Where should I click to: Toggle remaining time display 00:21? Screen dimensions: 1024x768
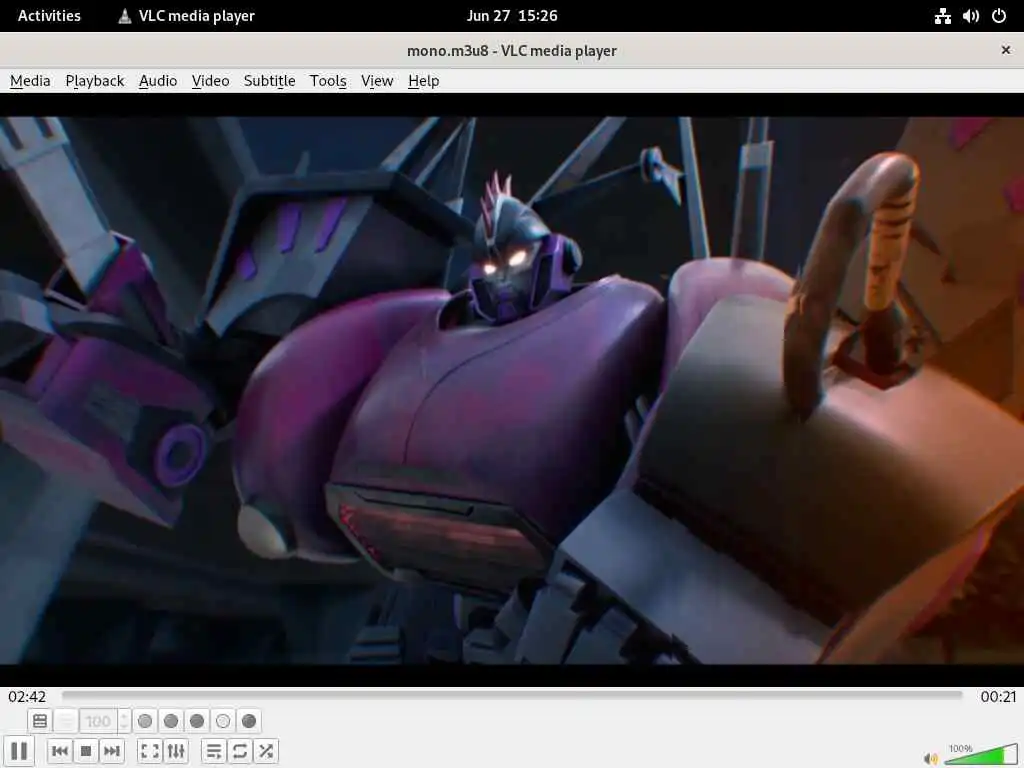(x=999, y=697)
